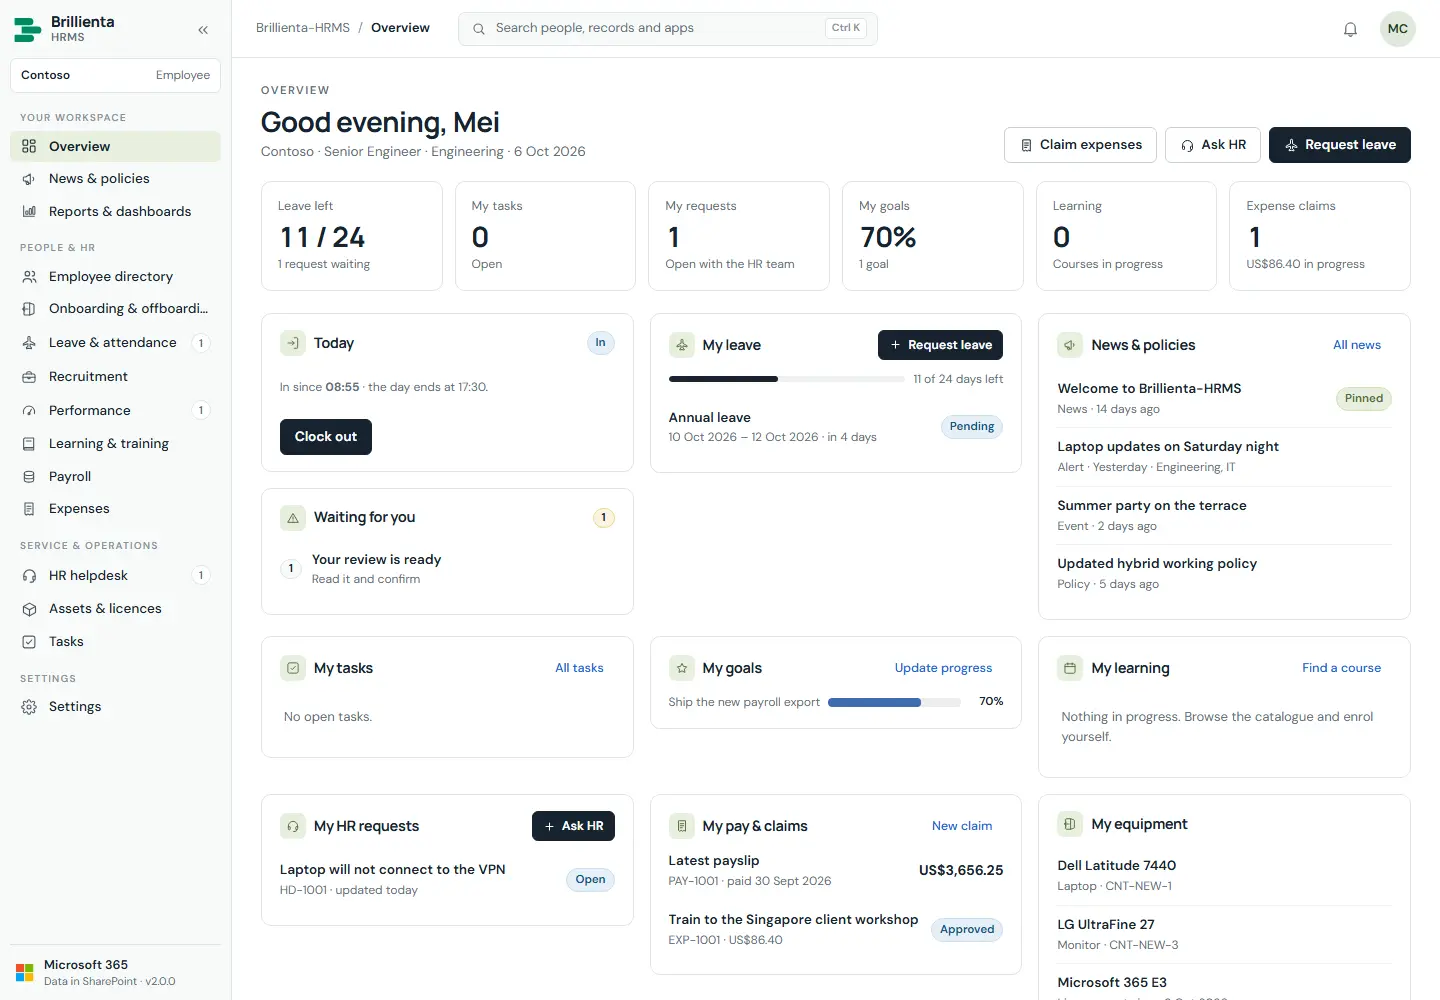Click the My equipment card icon
1440x1000 pixels.
click(1070, 824)
